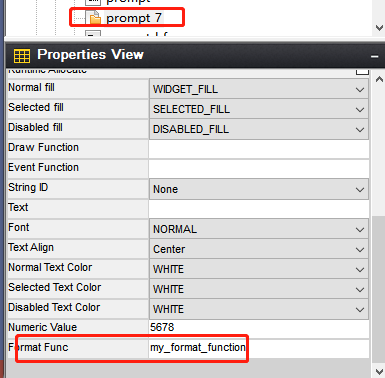Click the Draw Function input field
Image resolution: width=385 pixels, height=378 pixels.
tap(259, 149)
